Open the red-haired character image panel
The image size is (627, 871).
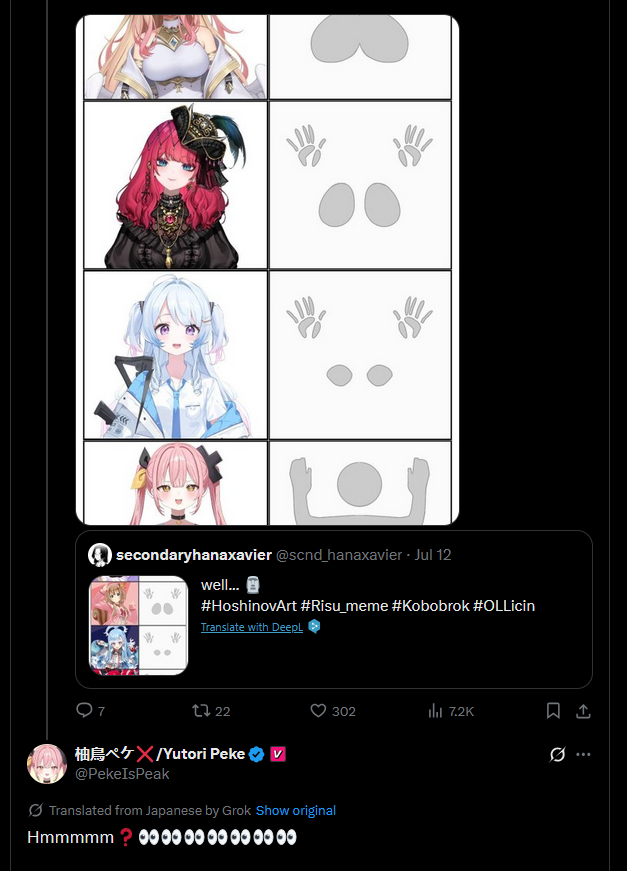(x=175, y=185)
